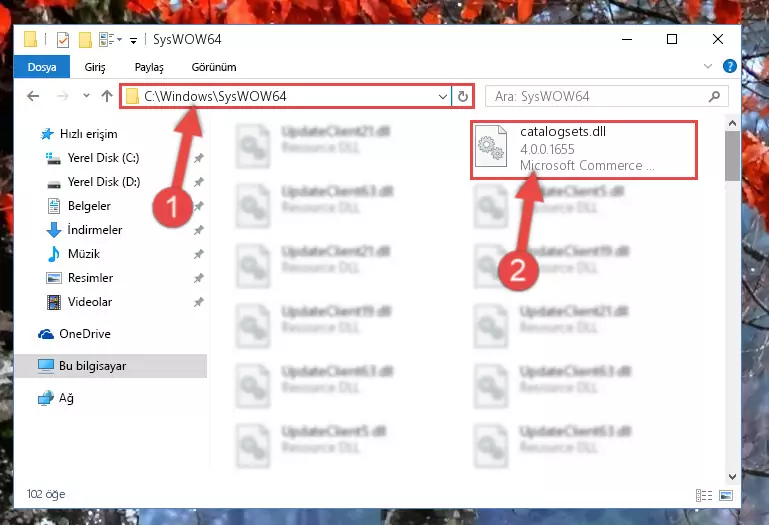The image size is (769, 525).
Task: Click the search magnifier icon
Action: [715, 96]
